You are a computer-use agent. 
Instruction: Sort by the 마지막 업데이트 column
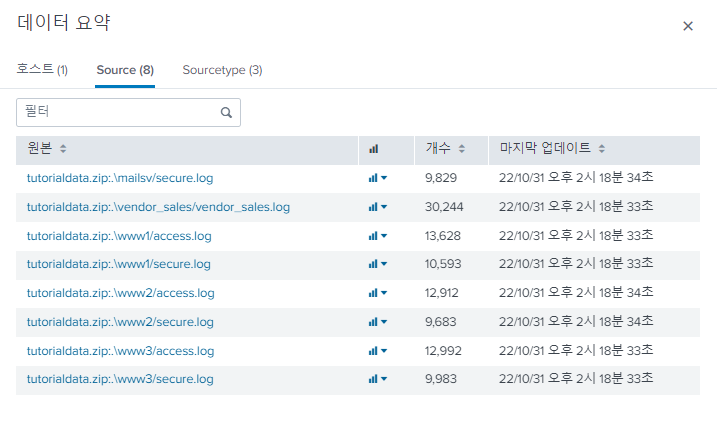coord(552,148)
